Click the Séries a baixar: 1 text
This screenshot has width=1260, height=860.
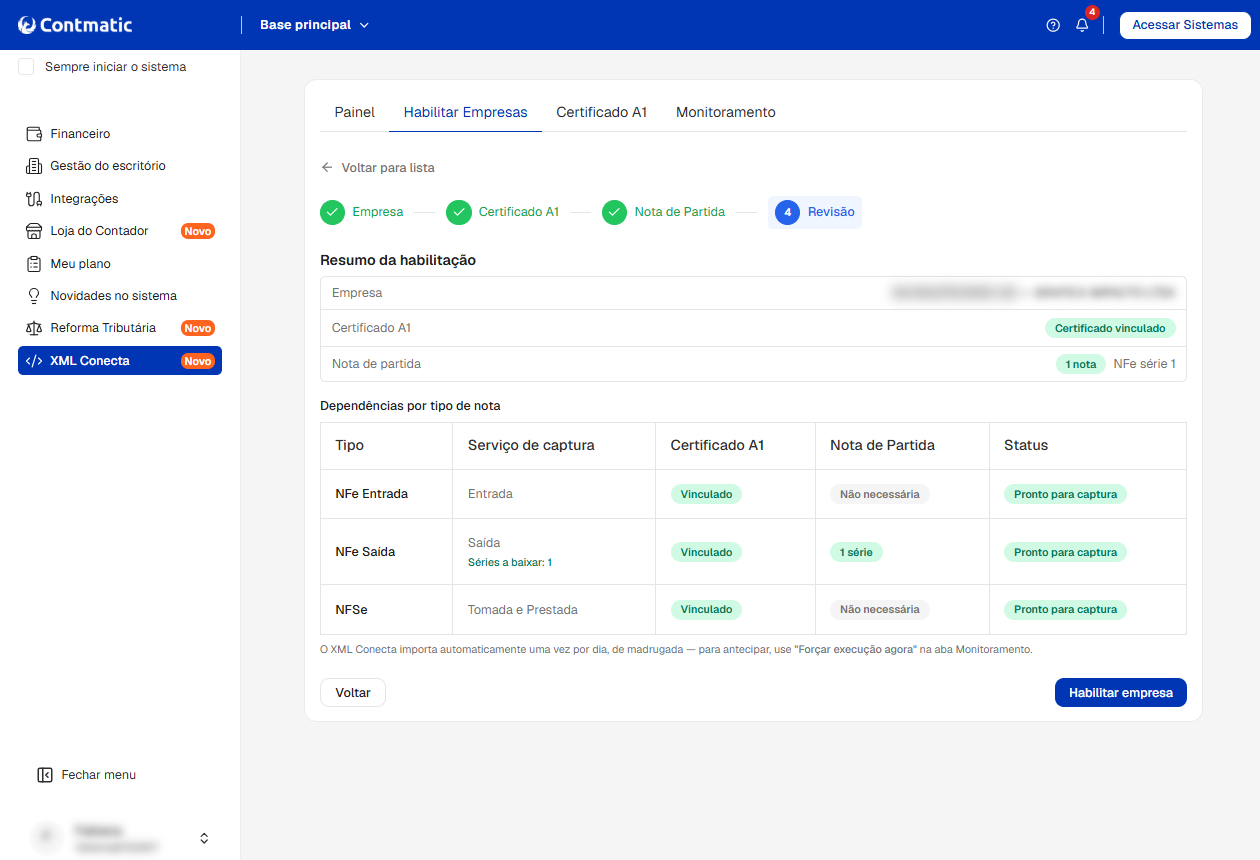point(510,563)
